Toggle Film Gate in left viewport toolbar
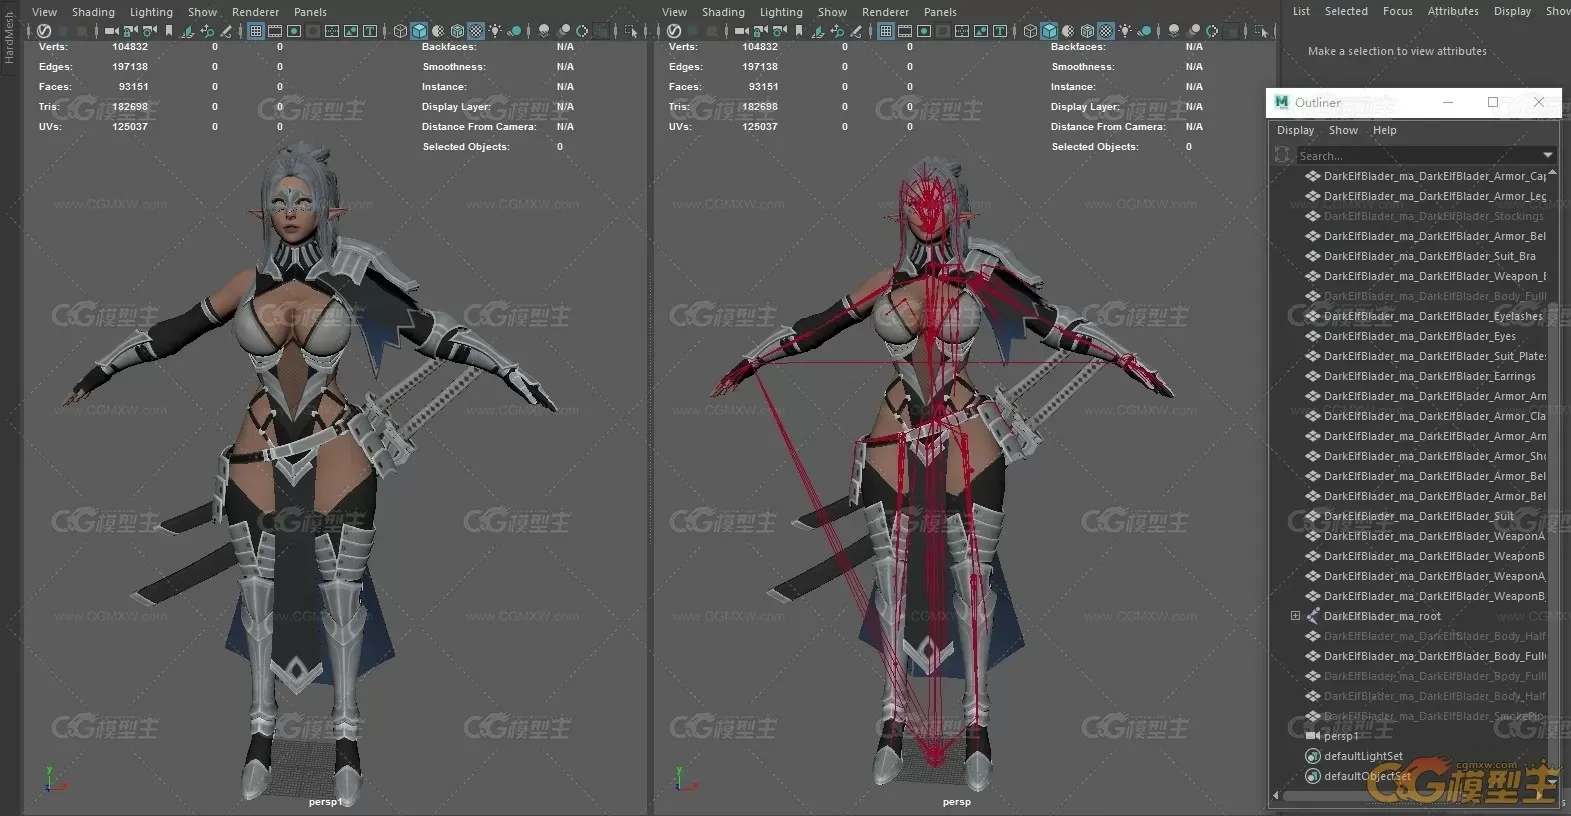Viewport: 1571px width, 816px height. [x=275, y=31]
